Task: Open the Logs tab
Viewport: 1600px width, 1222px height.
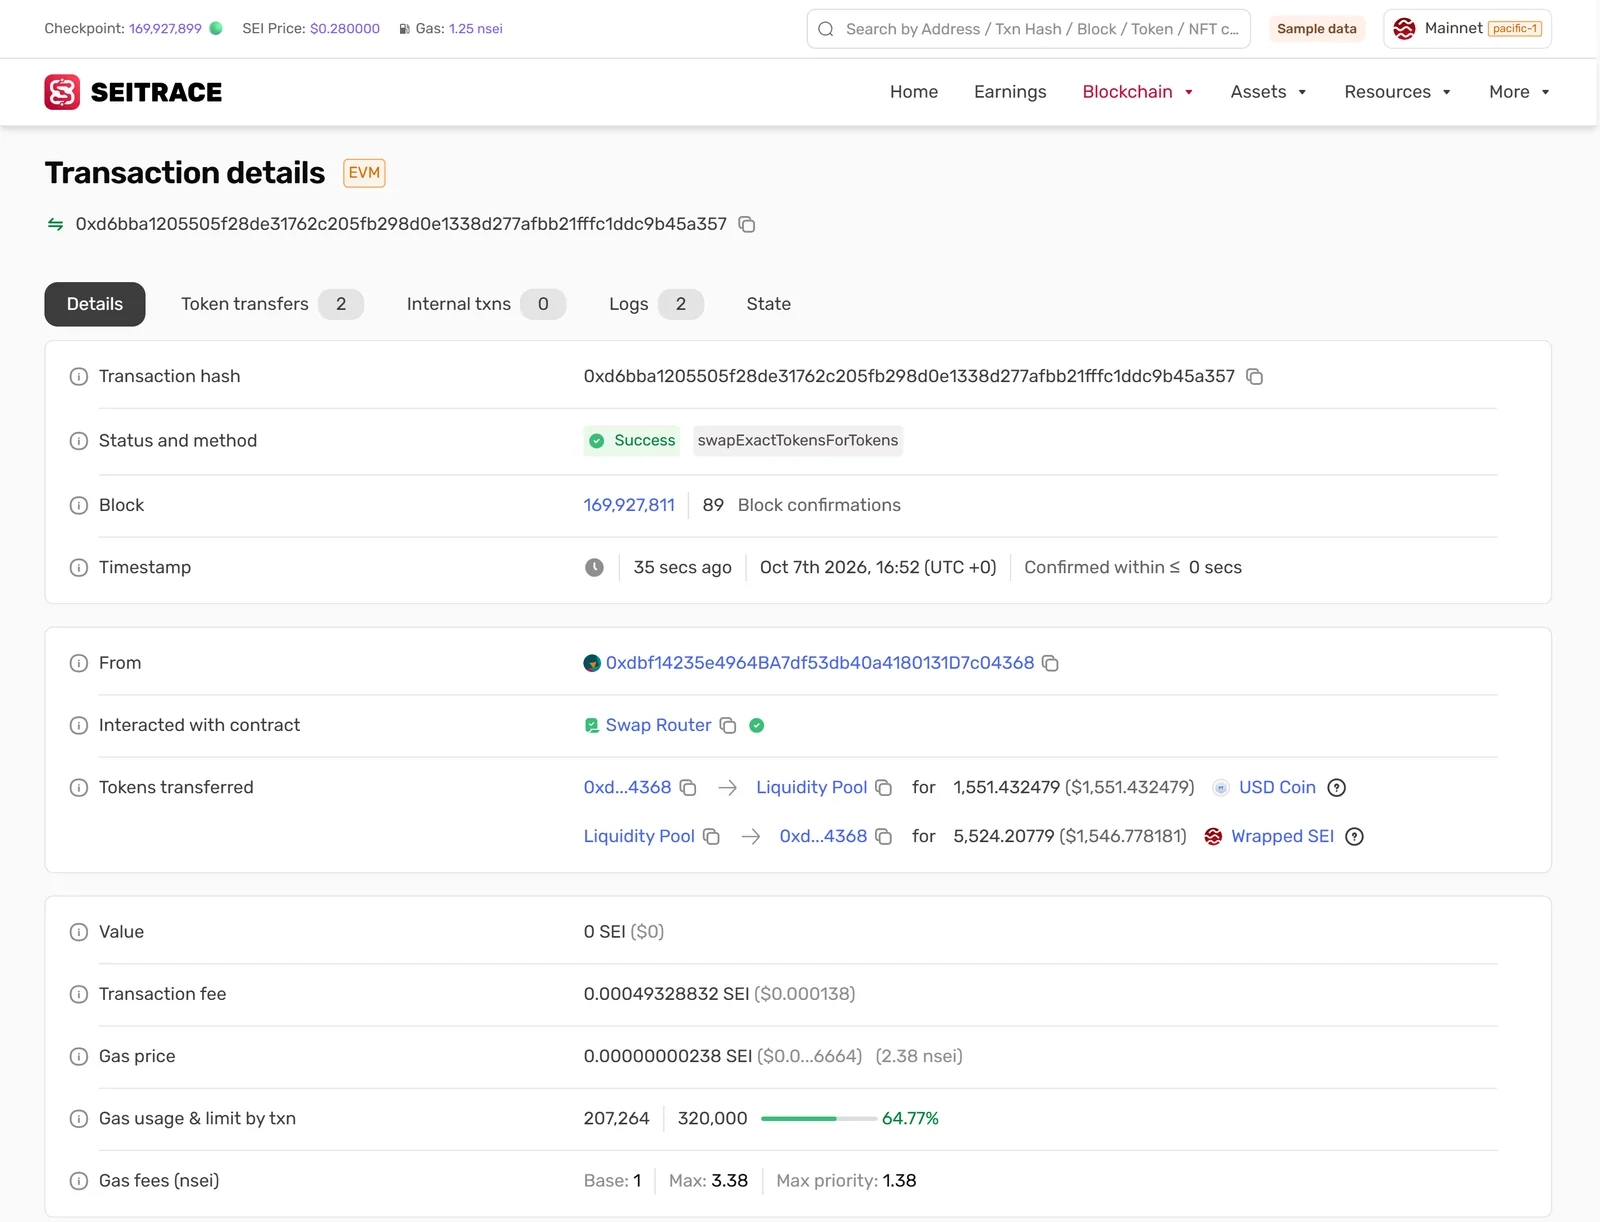Action: click(656, 304)
